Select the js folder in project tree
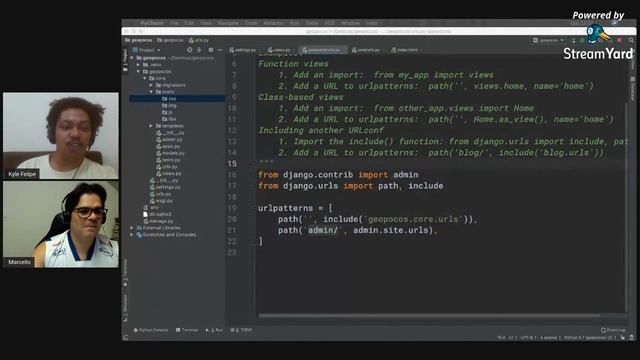The width and height of the screenshot is (640, 360). (167, 112)
